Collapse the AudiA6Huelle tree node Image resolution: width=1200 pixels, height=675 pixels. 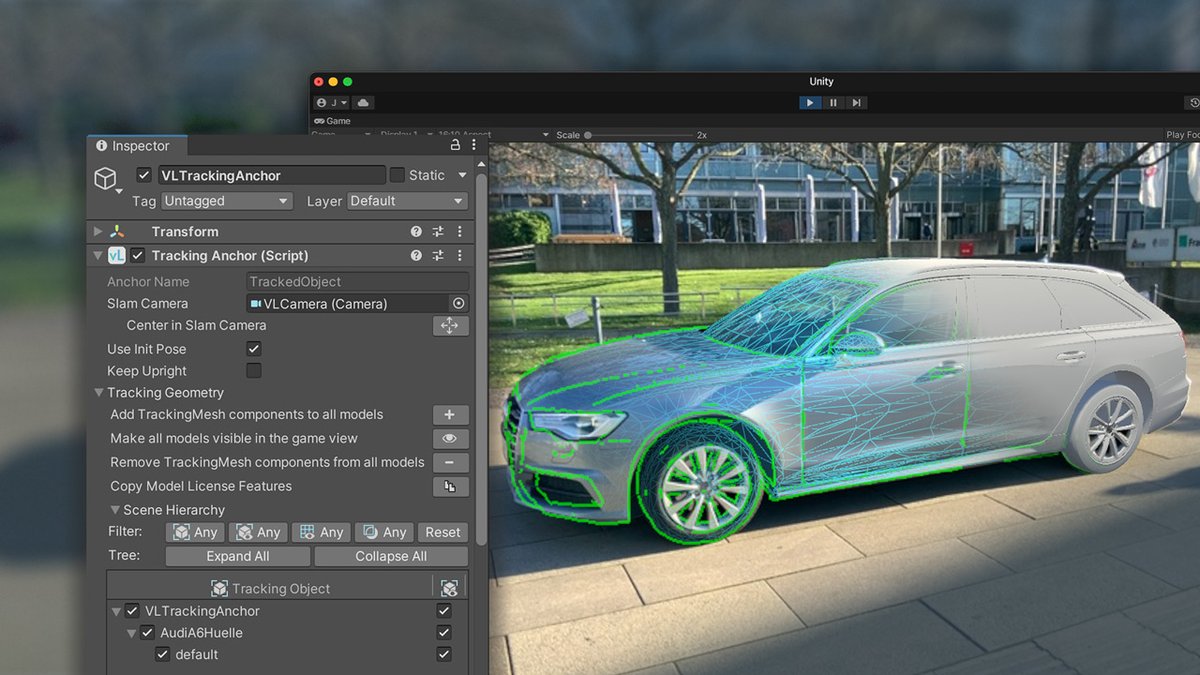(131, 633)
